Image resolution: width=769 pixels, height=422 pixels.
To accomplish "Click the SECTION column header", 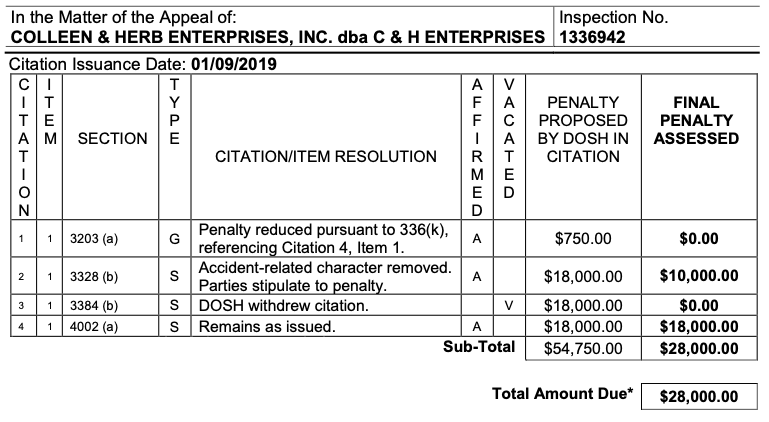I will pyautogui.click(x=112, y=138).
